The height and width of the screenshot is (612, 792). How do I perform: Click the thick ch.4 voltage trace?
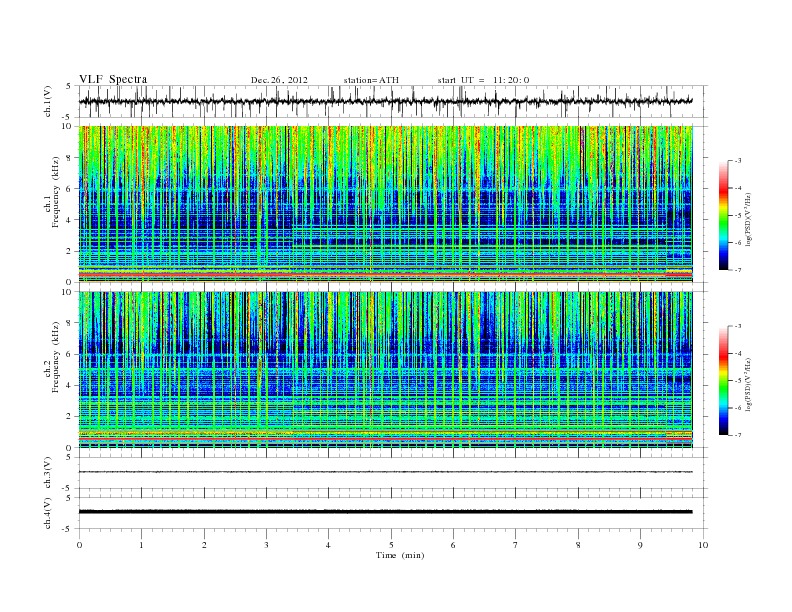pos(385,512)
